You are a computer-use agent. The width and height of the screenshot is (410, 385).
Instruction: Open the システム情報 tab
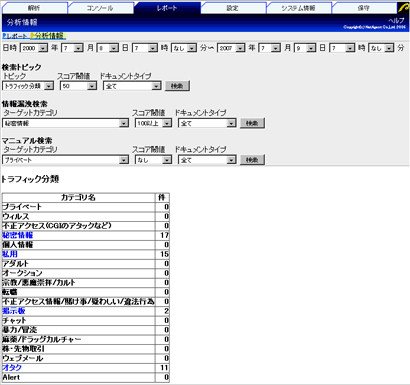(x=298, y=8)
